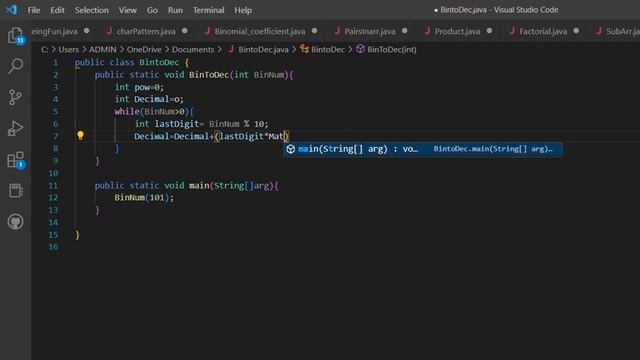
Task: Close unsaved Factorial.java tab via dot
Action: [x=576, y=31]
